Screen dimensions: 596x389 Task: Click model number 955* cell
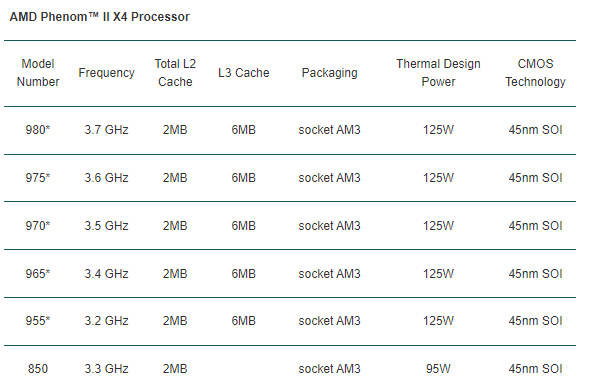click(38, 321)
